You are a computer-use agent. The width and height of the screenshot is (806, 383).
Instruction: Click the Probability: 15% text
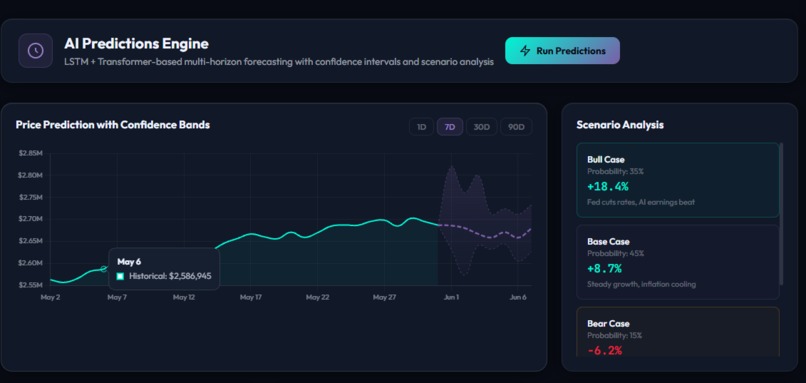[614, 336]
